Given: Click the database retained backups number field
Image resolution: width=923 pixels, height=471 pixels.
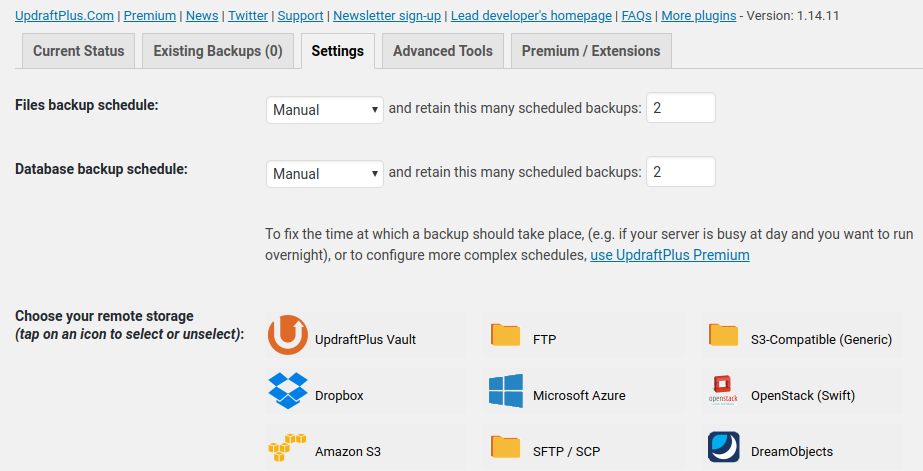Looking at the screenshot, I should coord(681,172).
